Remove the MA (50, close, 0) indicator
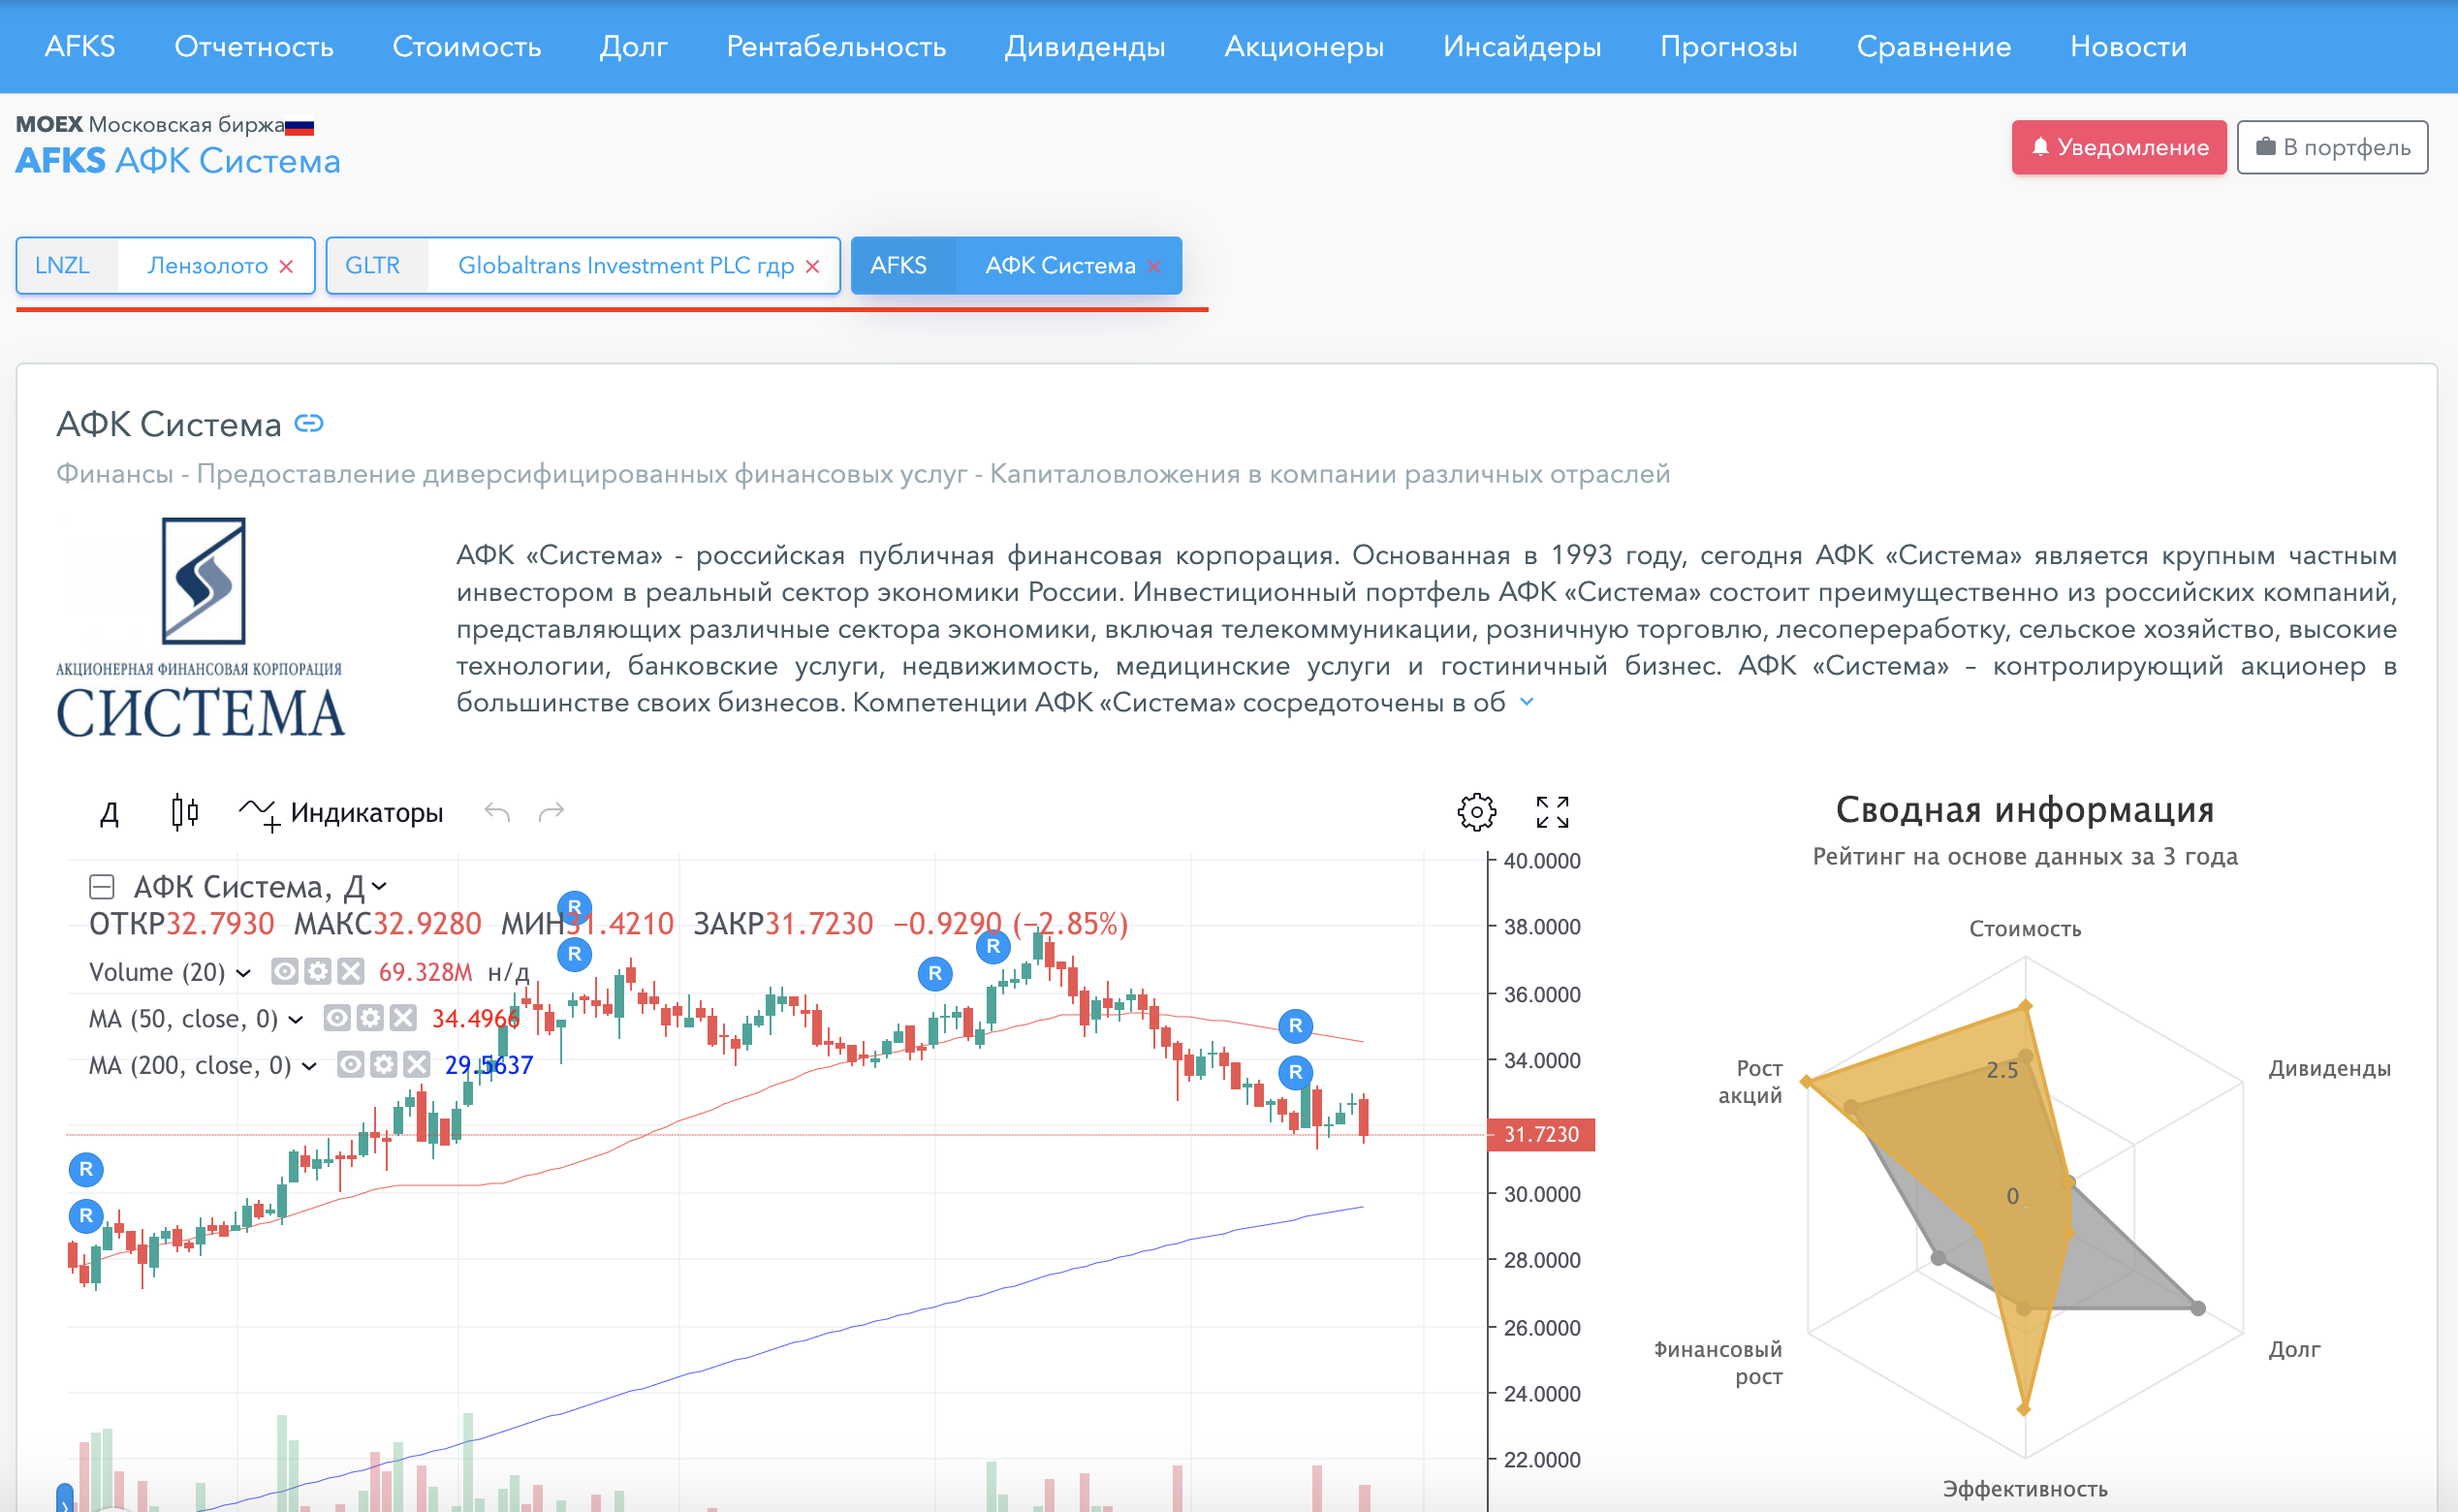Image resolution: width=2458 pixels, height=1512 pixels. (403, 1018)
